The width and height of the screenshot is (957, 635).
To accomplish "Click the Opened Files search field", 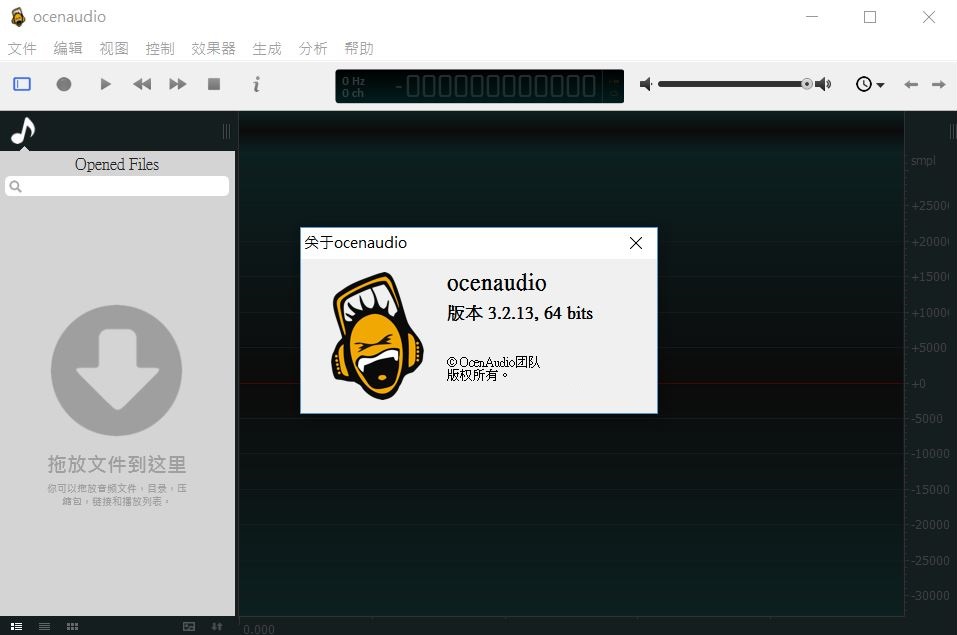I will [x=117, y=186].
